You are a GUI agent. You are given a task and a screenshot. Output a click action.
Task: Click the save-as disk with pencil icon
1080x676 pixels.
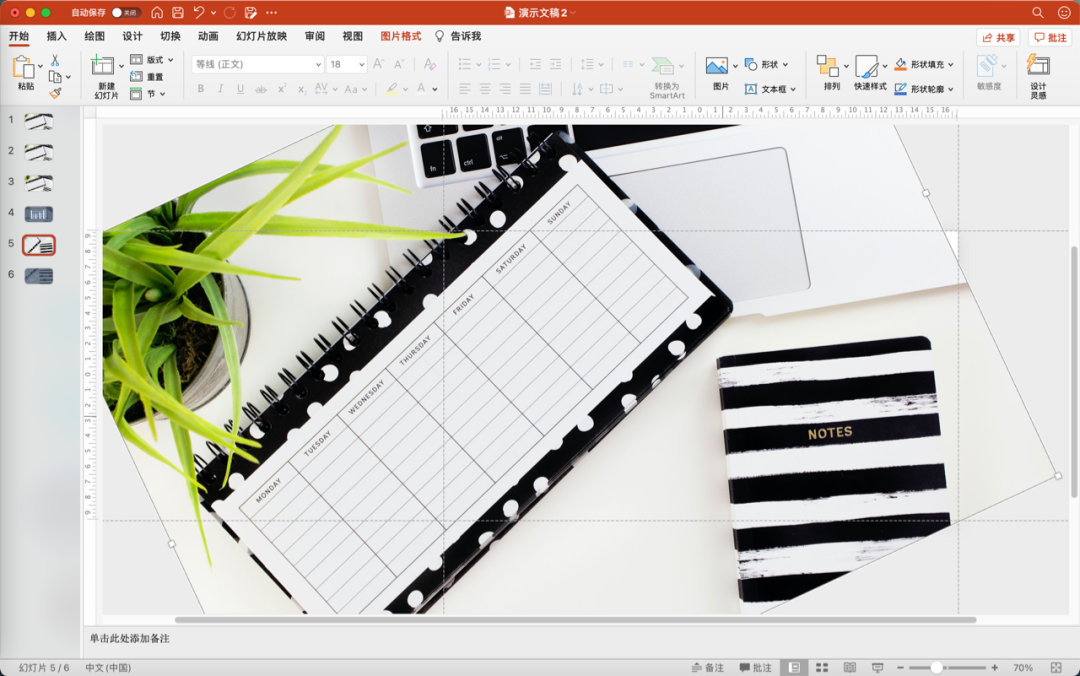251,12
